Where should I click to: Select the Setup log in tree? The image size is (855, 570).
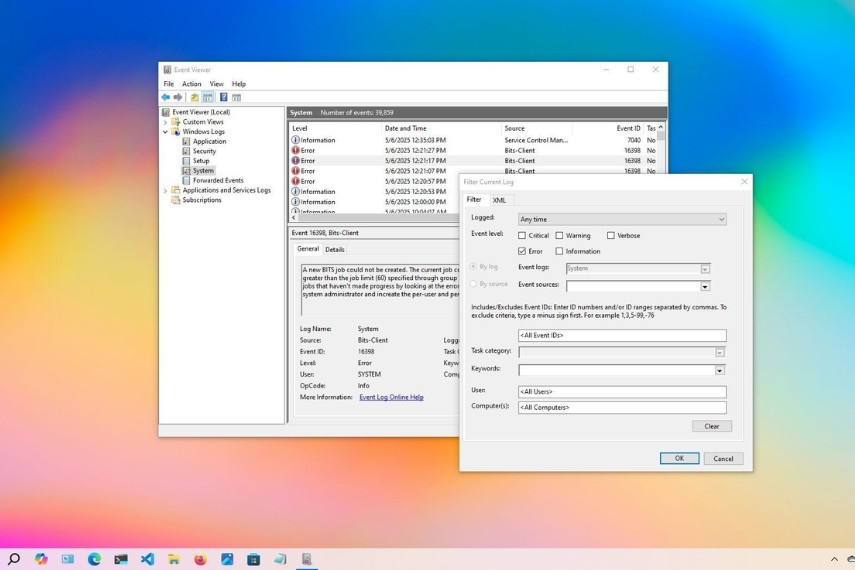(x=201, y=161)
